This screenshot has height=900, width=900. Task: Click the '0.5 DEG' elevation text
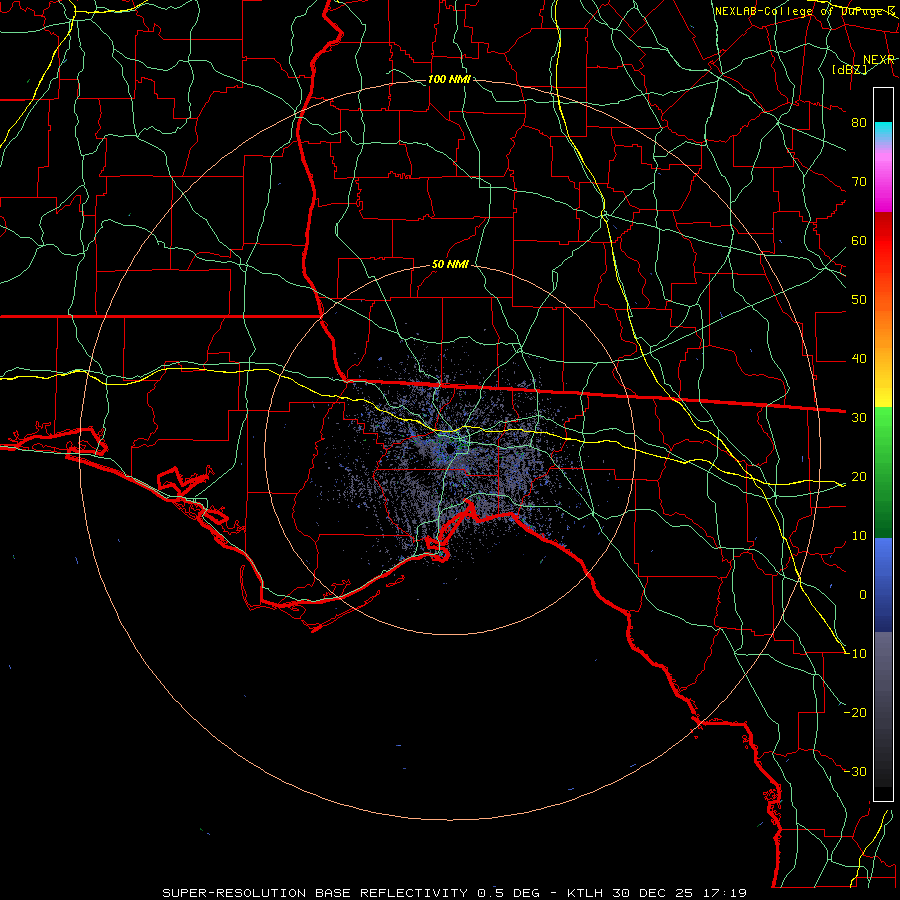(508, 893)
